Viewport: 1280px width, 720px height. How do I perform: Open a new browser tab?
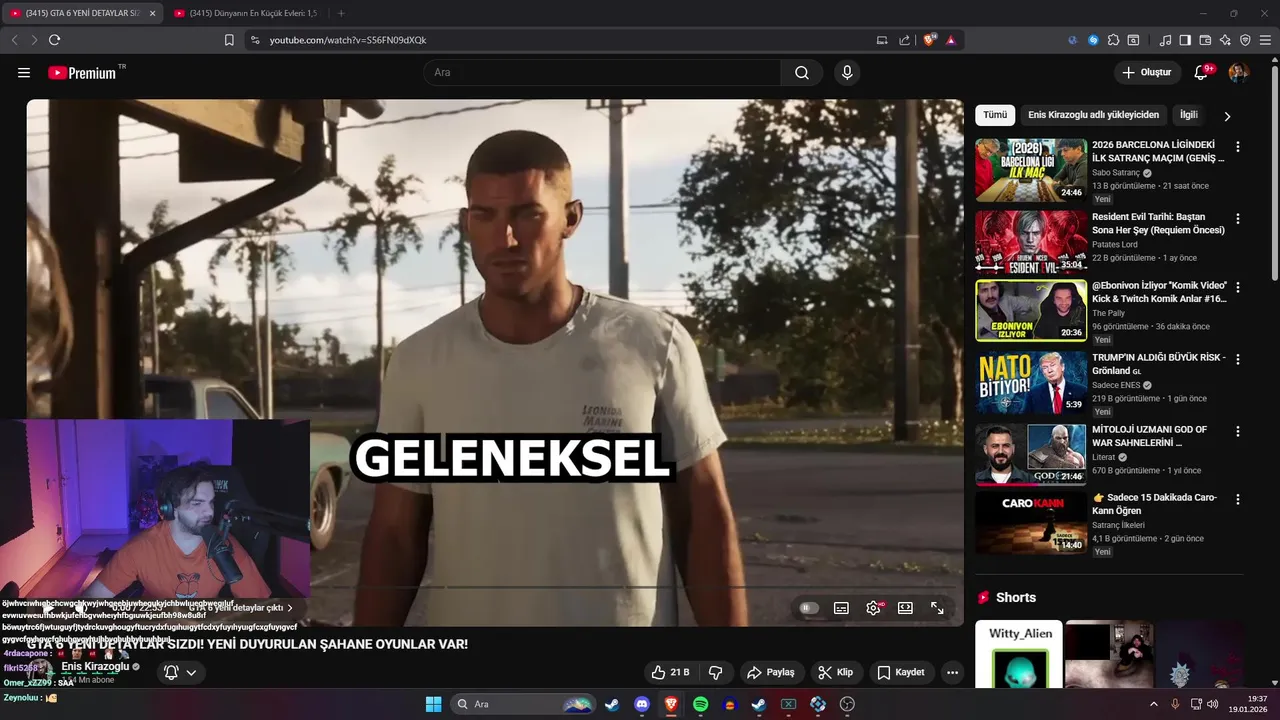(341, 13)
